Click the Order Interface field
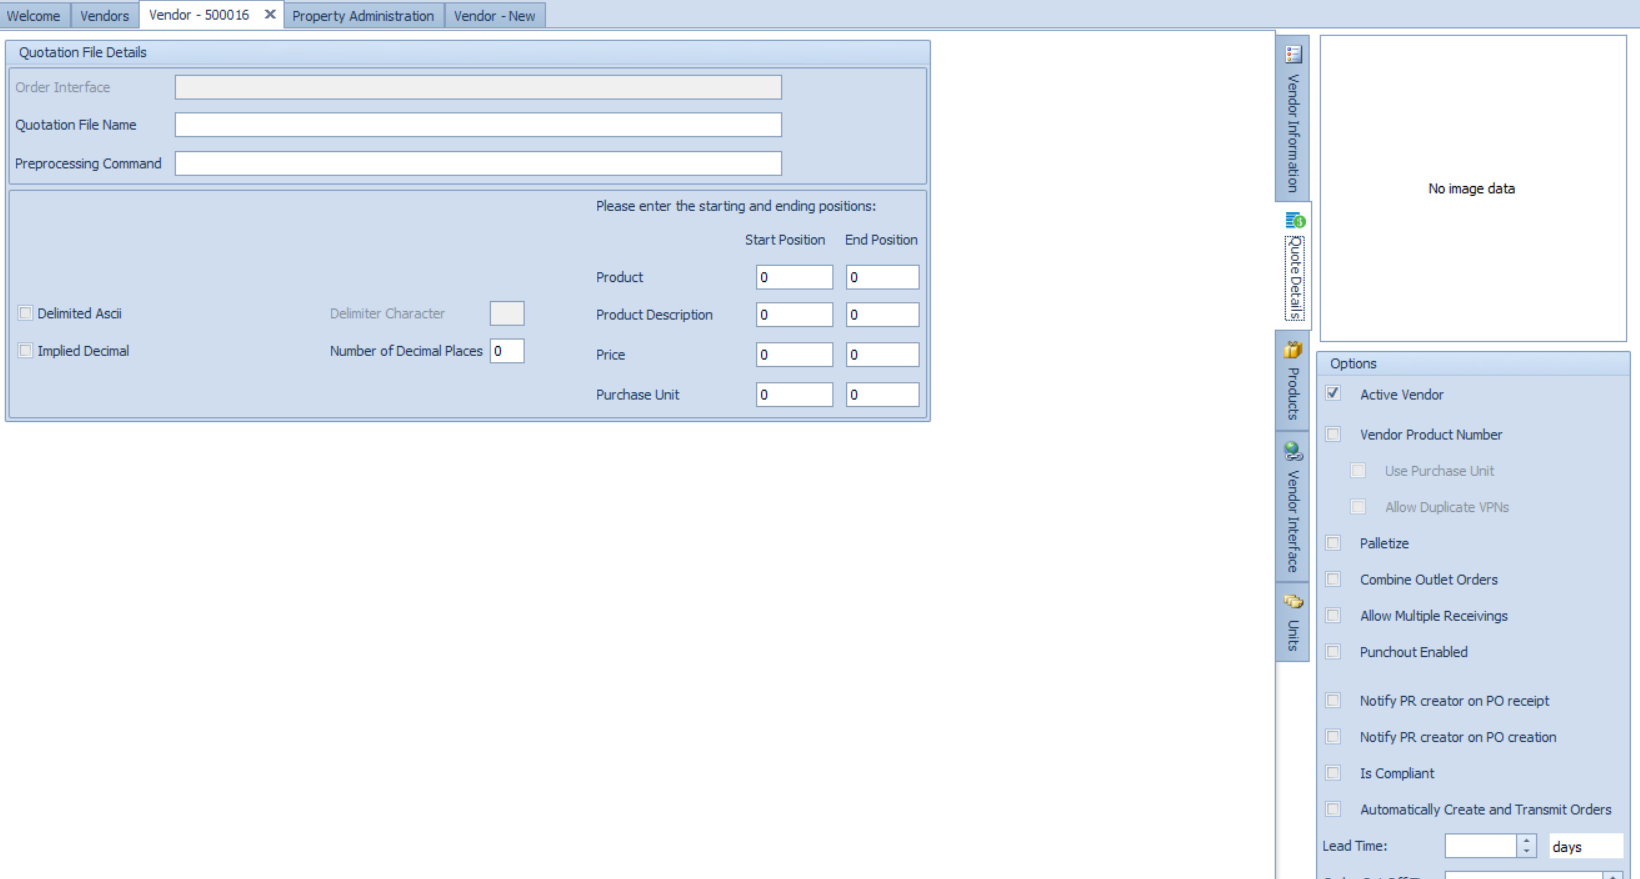Screen dimensions: 1640x879 (x=478, y=87)
